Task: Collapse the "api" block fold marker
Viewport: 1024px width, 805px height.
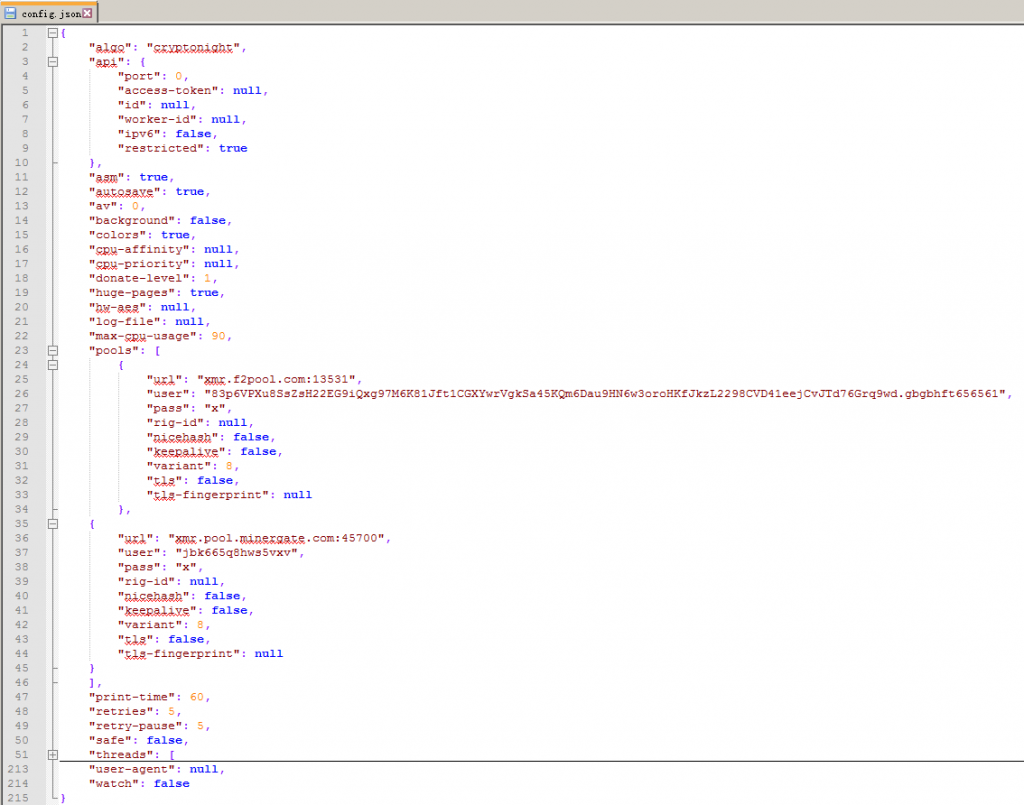Action: [52, 62]
